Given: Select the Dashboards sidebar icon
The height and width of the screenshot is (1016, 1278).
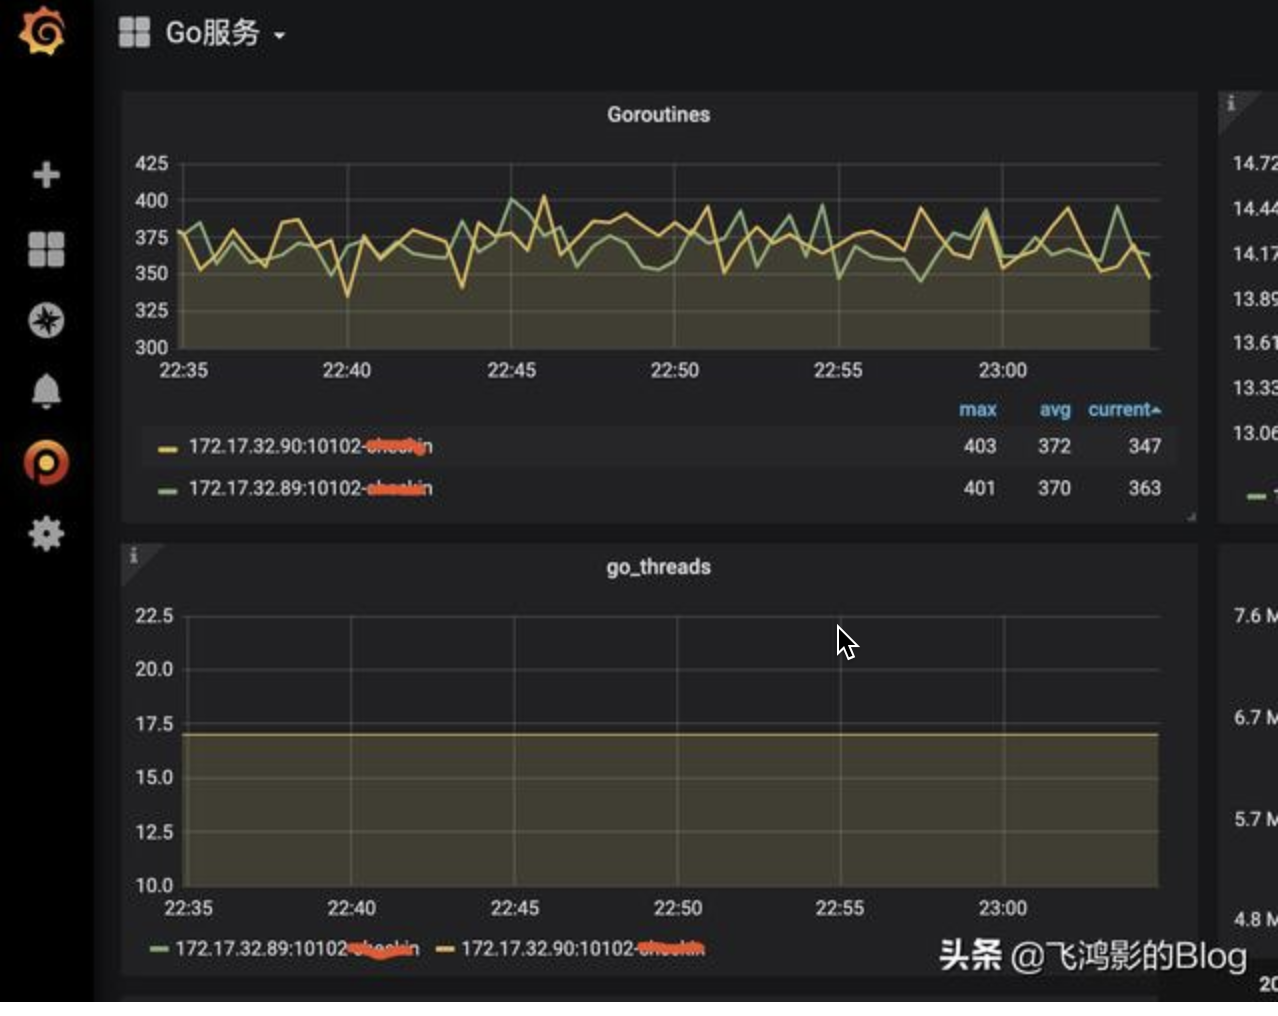Looking at the screenshot, I should click(44, 247).
